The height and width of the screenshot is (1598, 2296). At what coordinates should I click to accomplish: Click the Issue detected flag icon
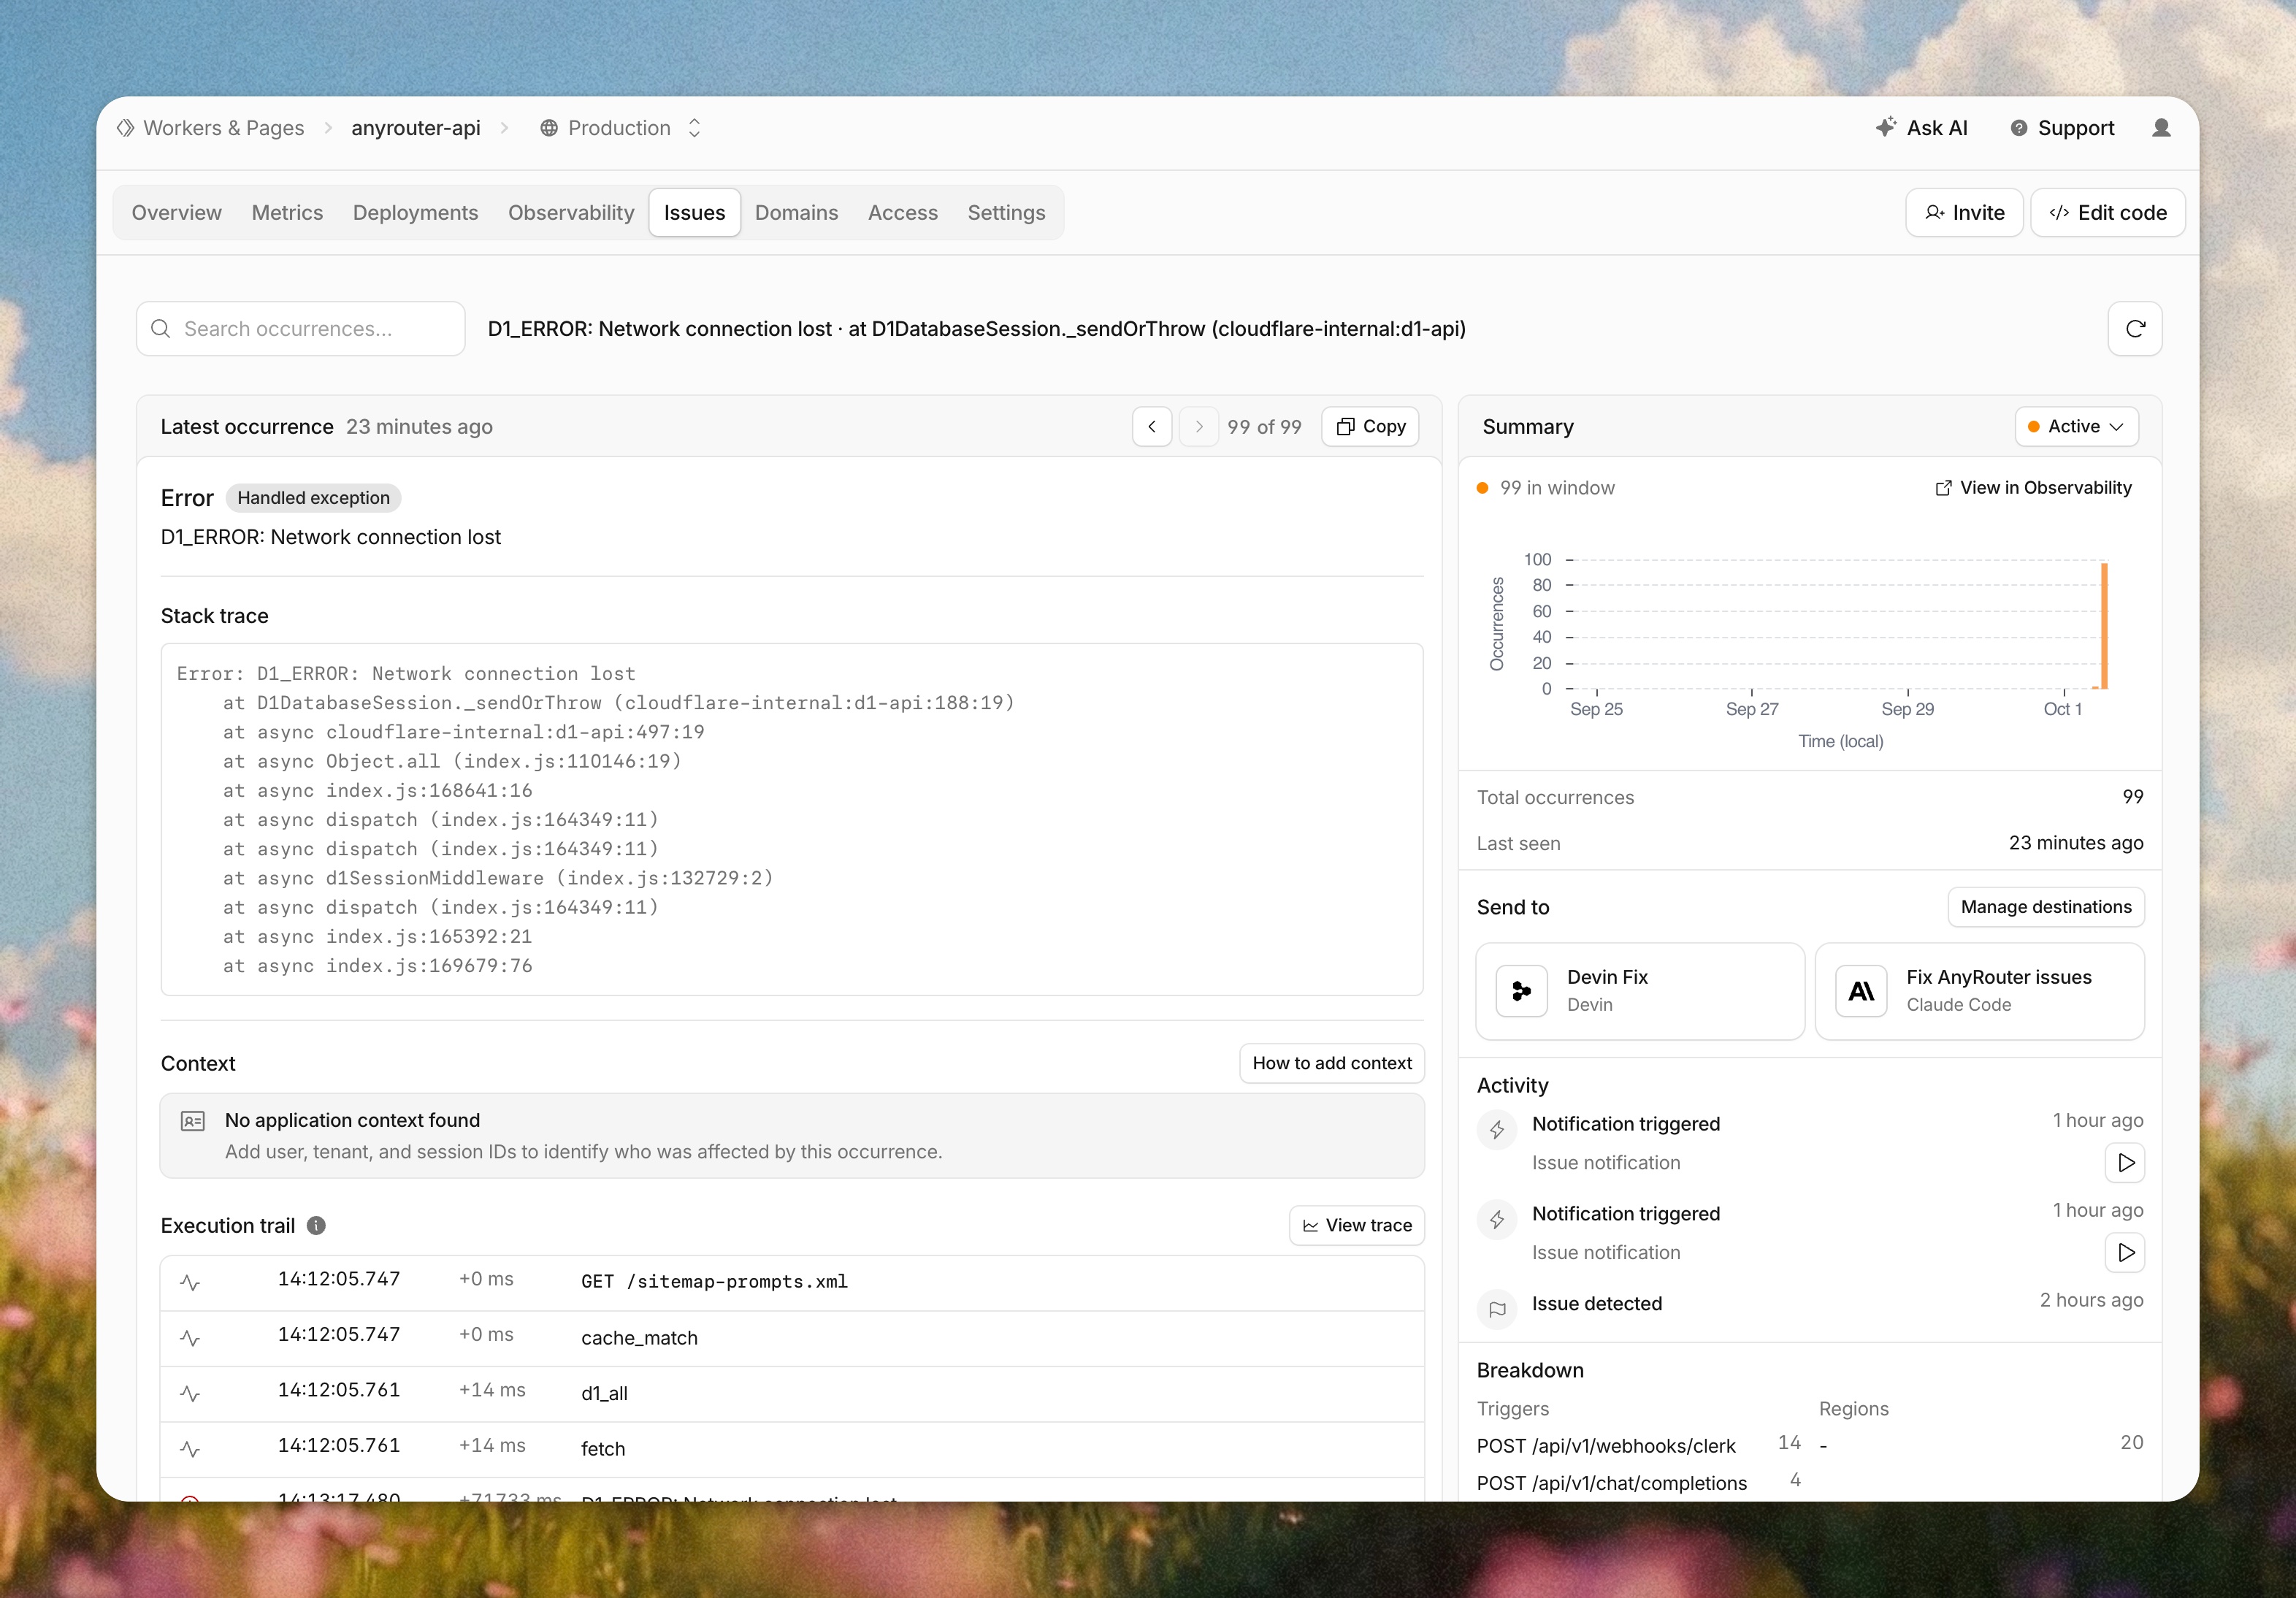point(1497,1309)
